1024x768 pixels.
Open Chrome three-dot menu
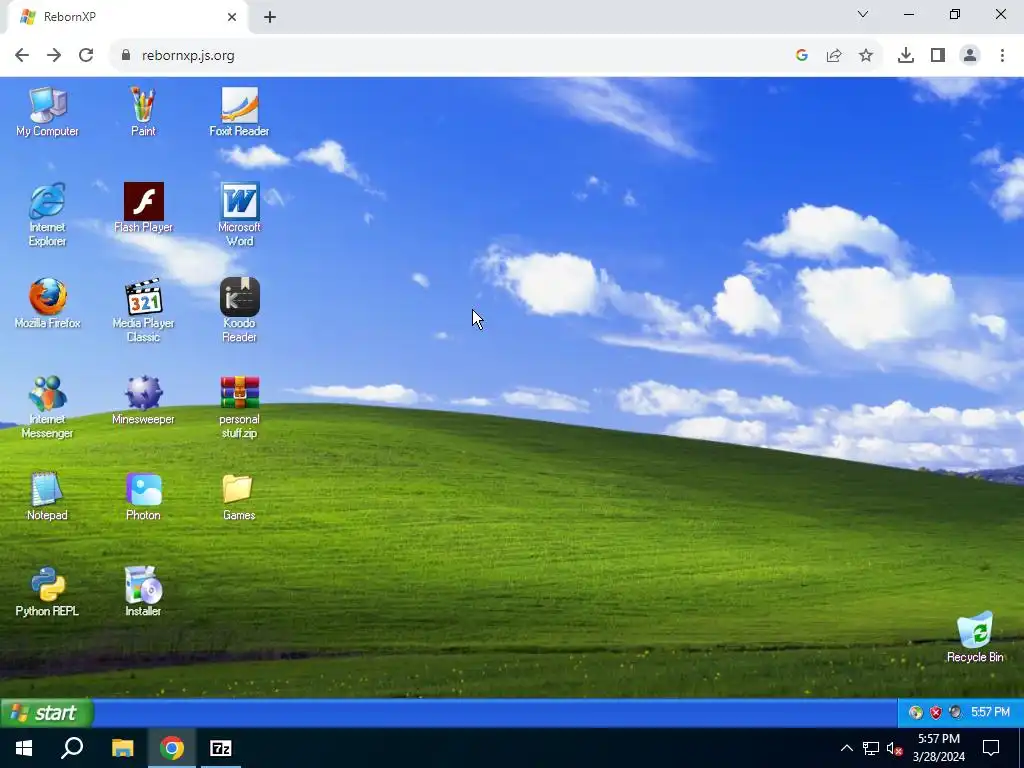[x=1002, y=56]
